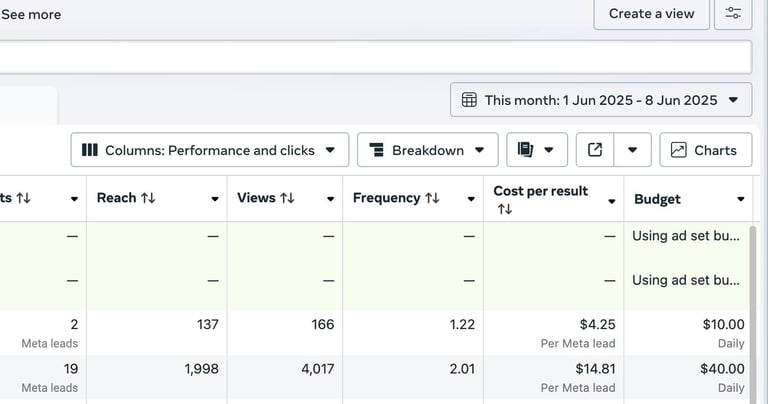This screenshot has height=404, width=768.
Task: Sort the Views column using arrows
Action: pyautogui.click(x=287, y=198)
